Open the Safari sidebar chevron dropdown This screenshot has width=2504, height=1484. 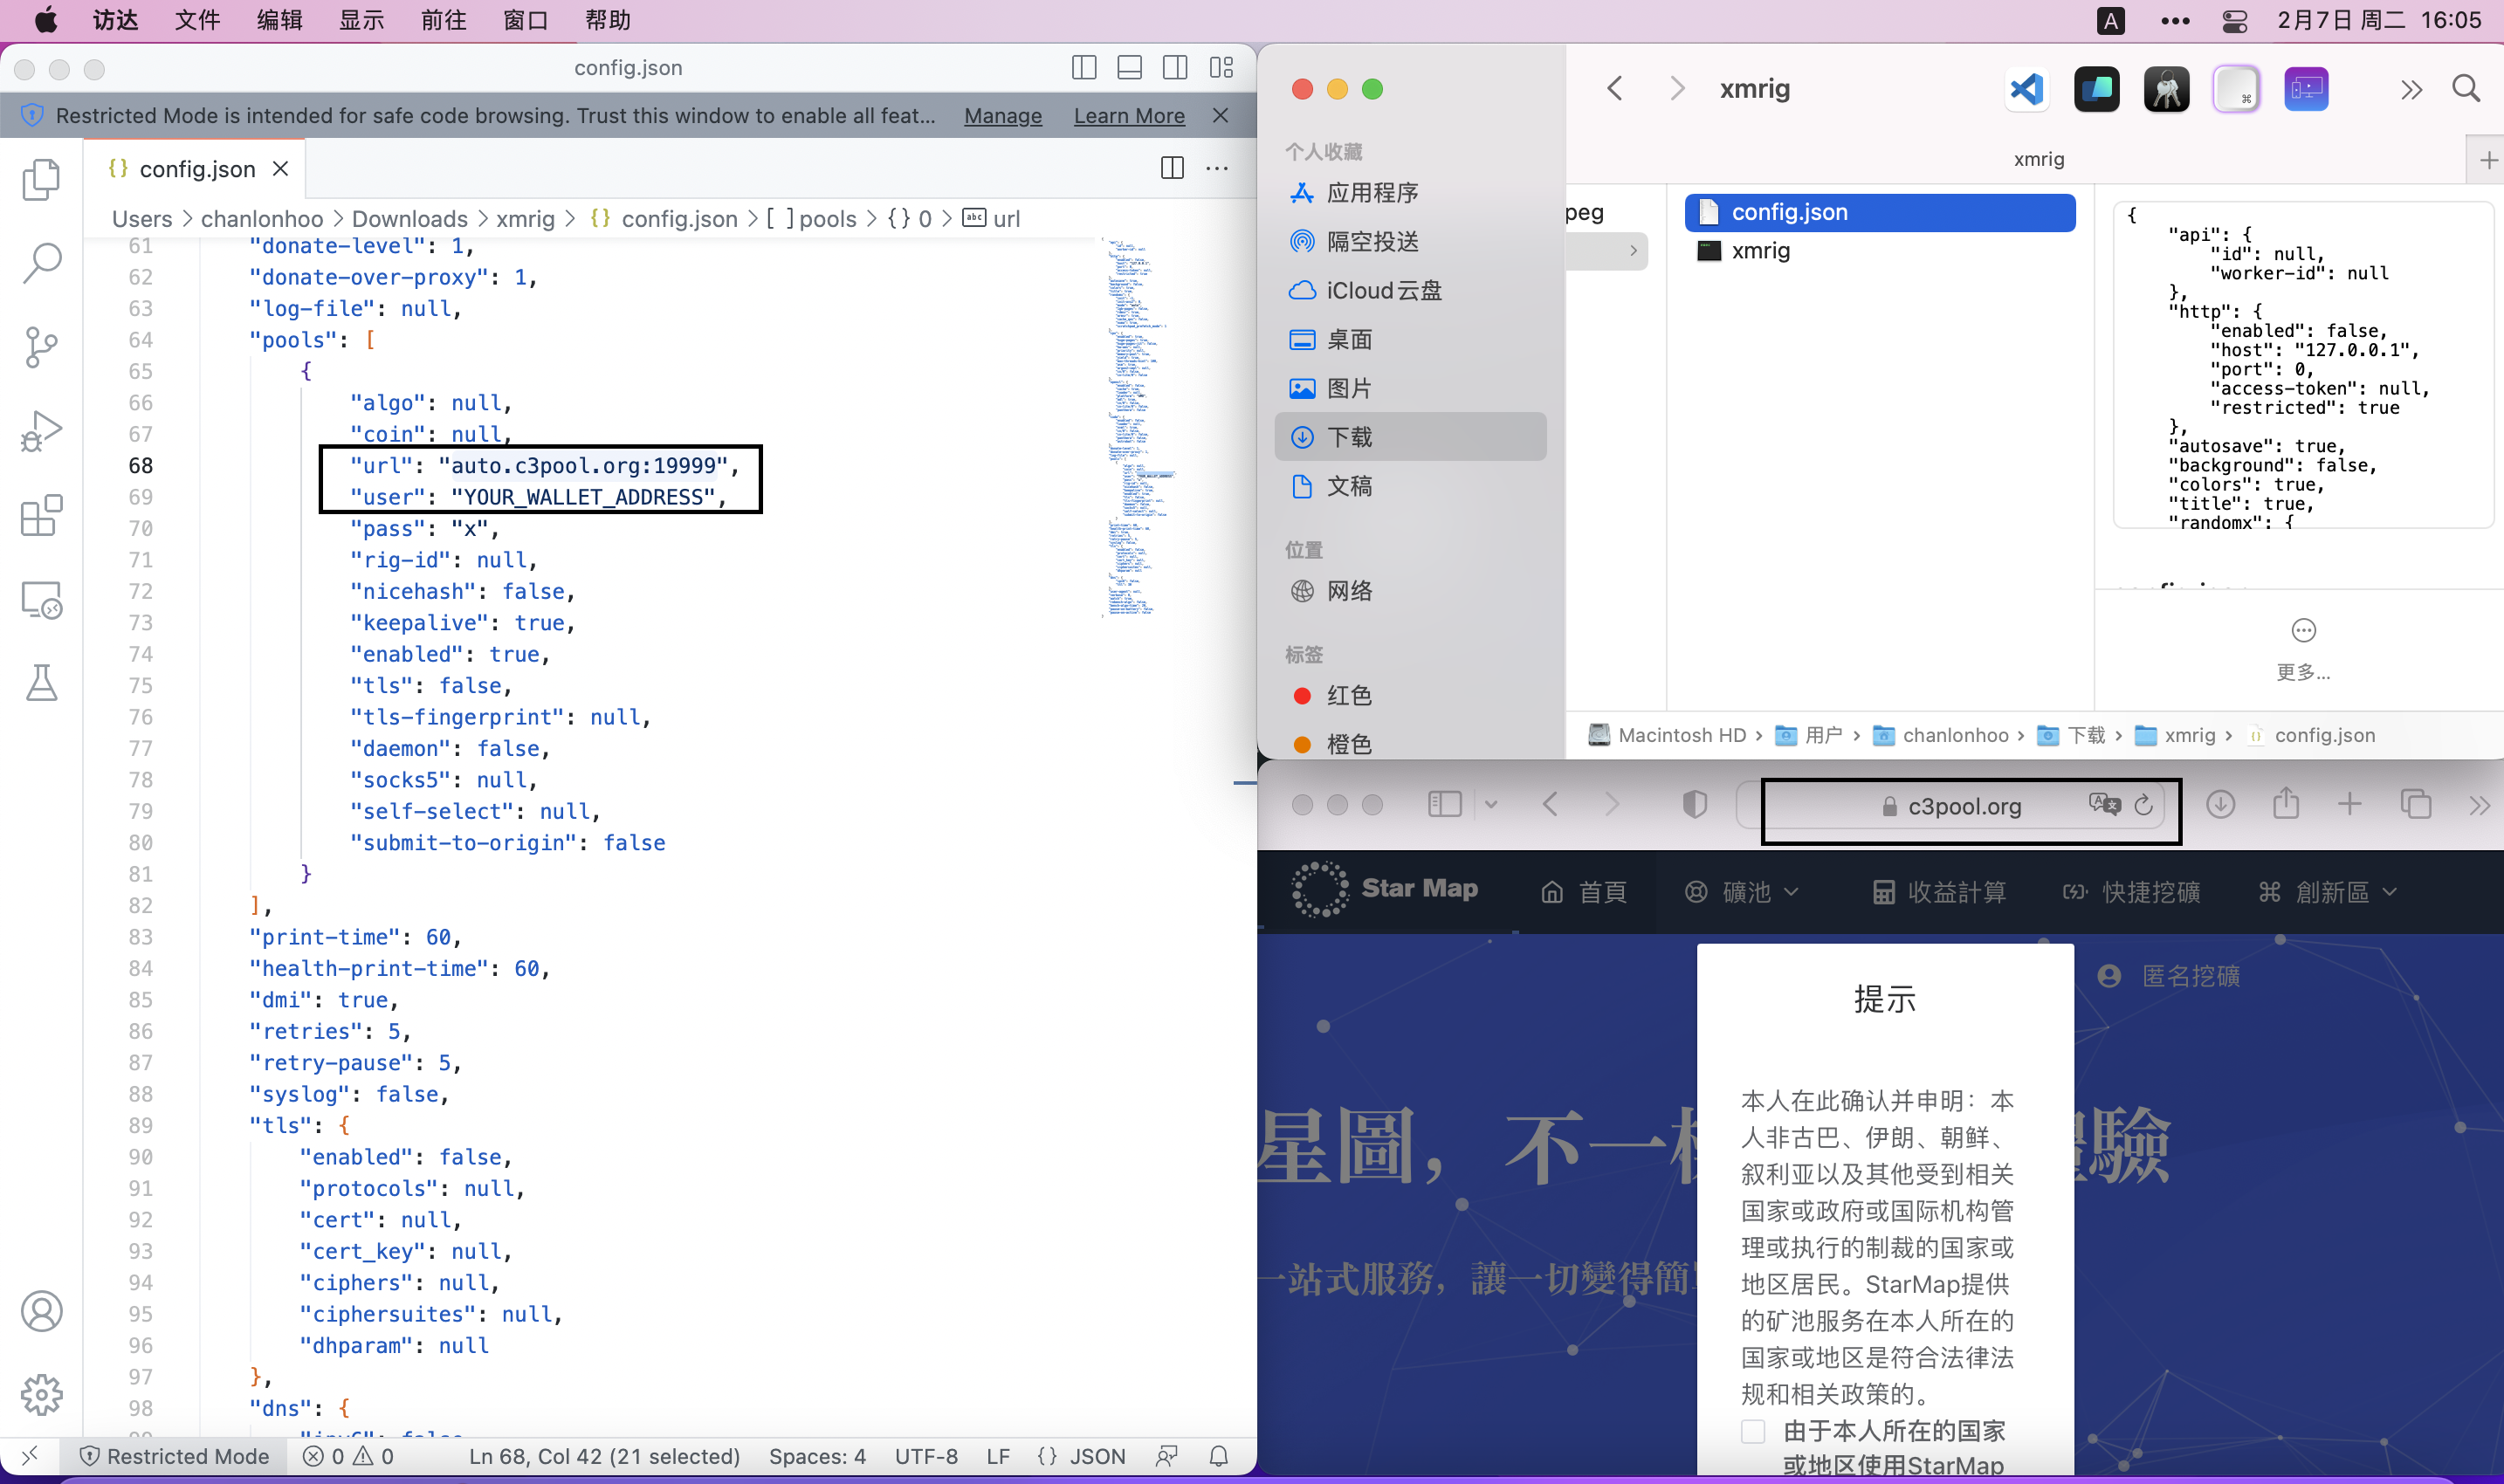(1491, 805)
